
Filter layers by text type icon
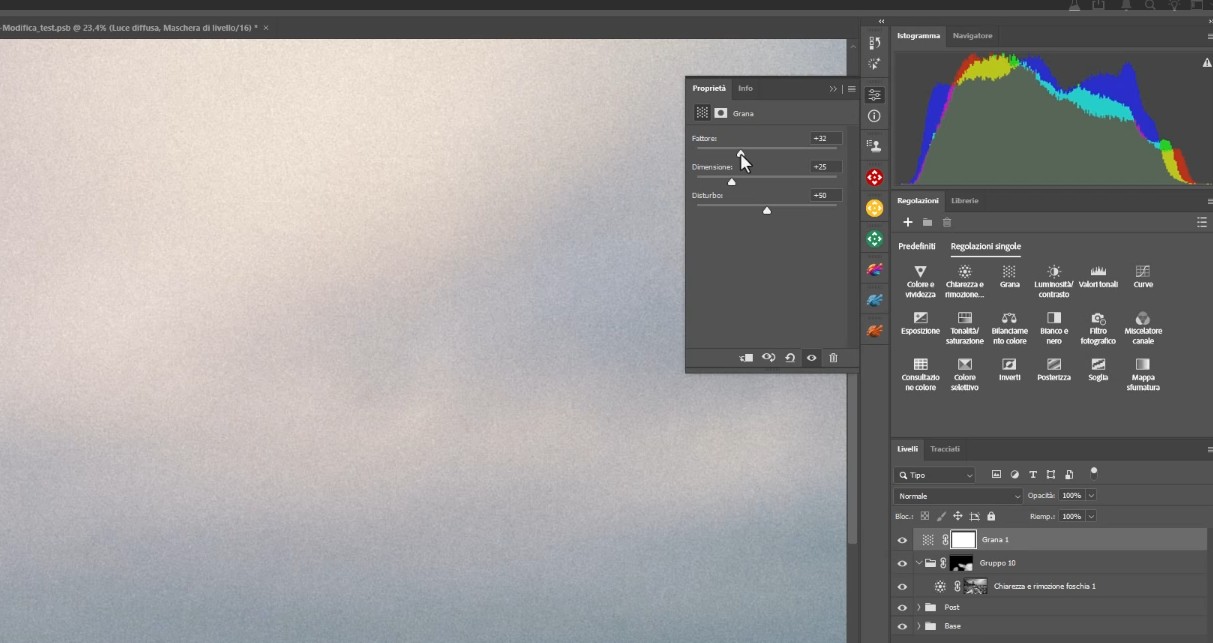pyautogui.click(x=1032, y=475)
